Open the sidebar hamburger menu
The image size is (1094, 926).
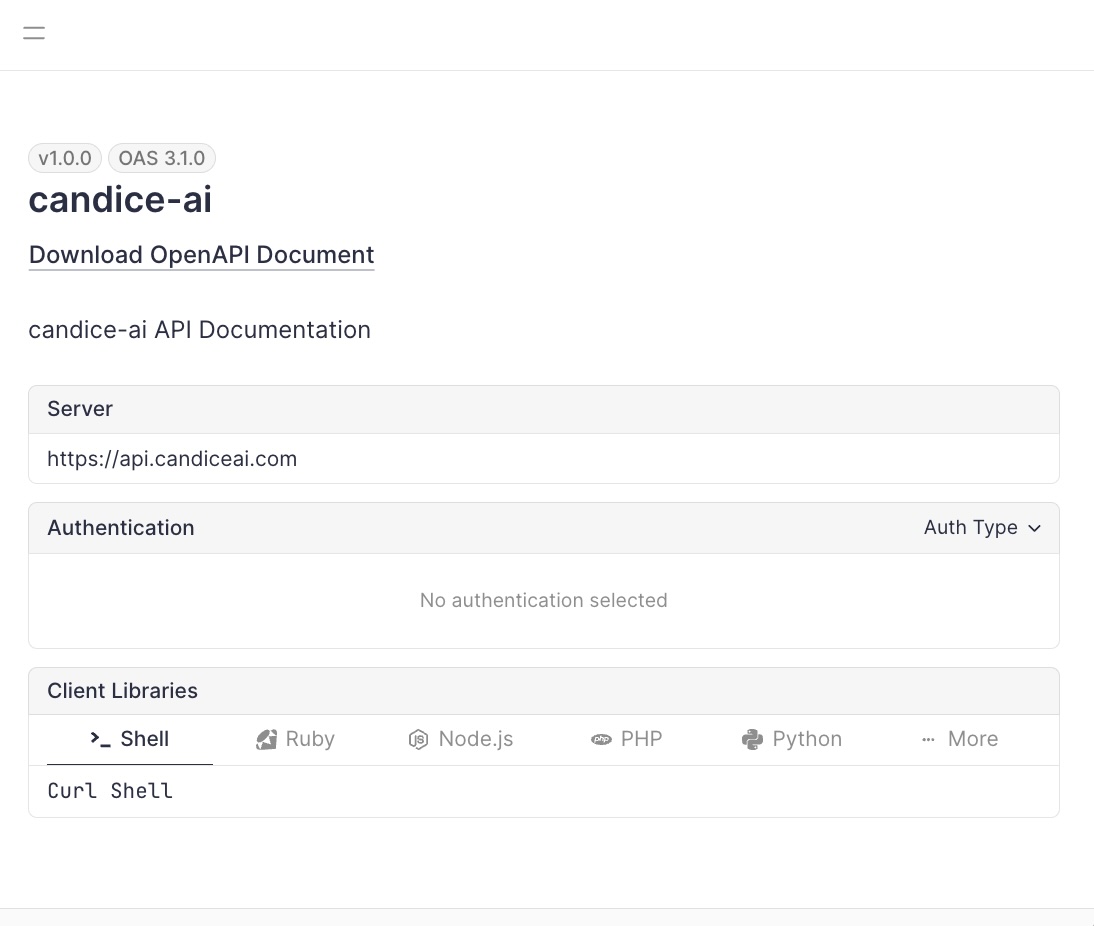pos(33,32)
